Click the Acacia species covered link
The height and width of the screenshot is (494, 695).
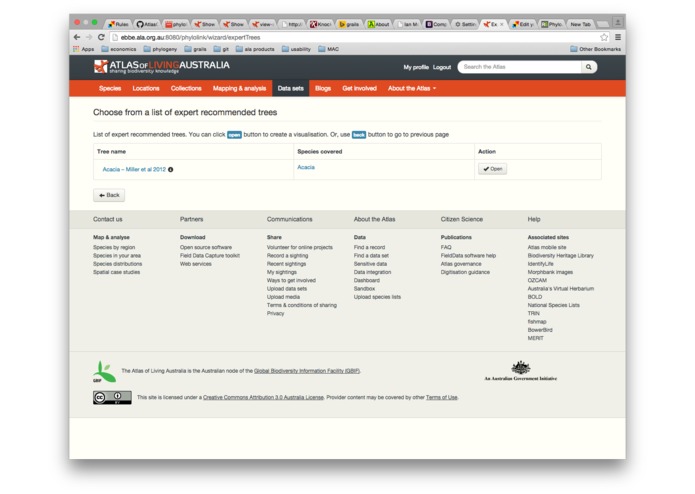pyautogui.click(x=306, y=167)
